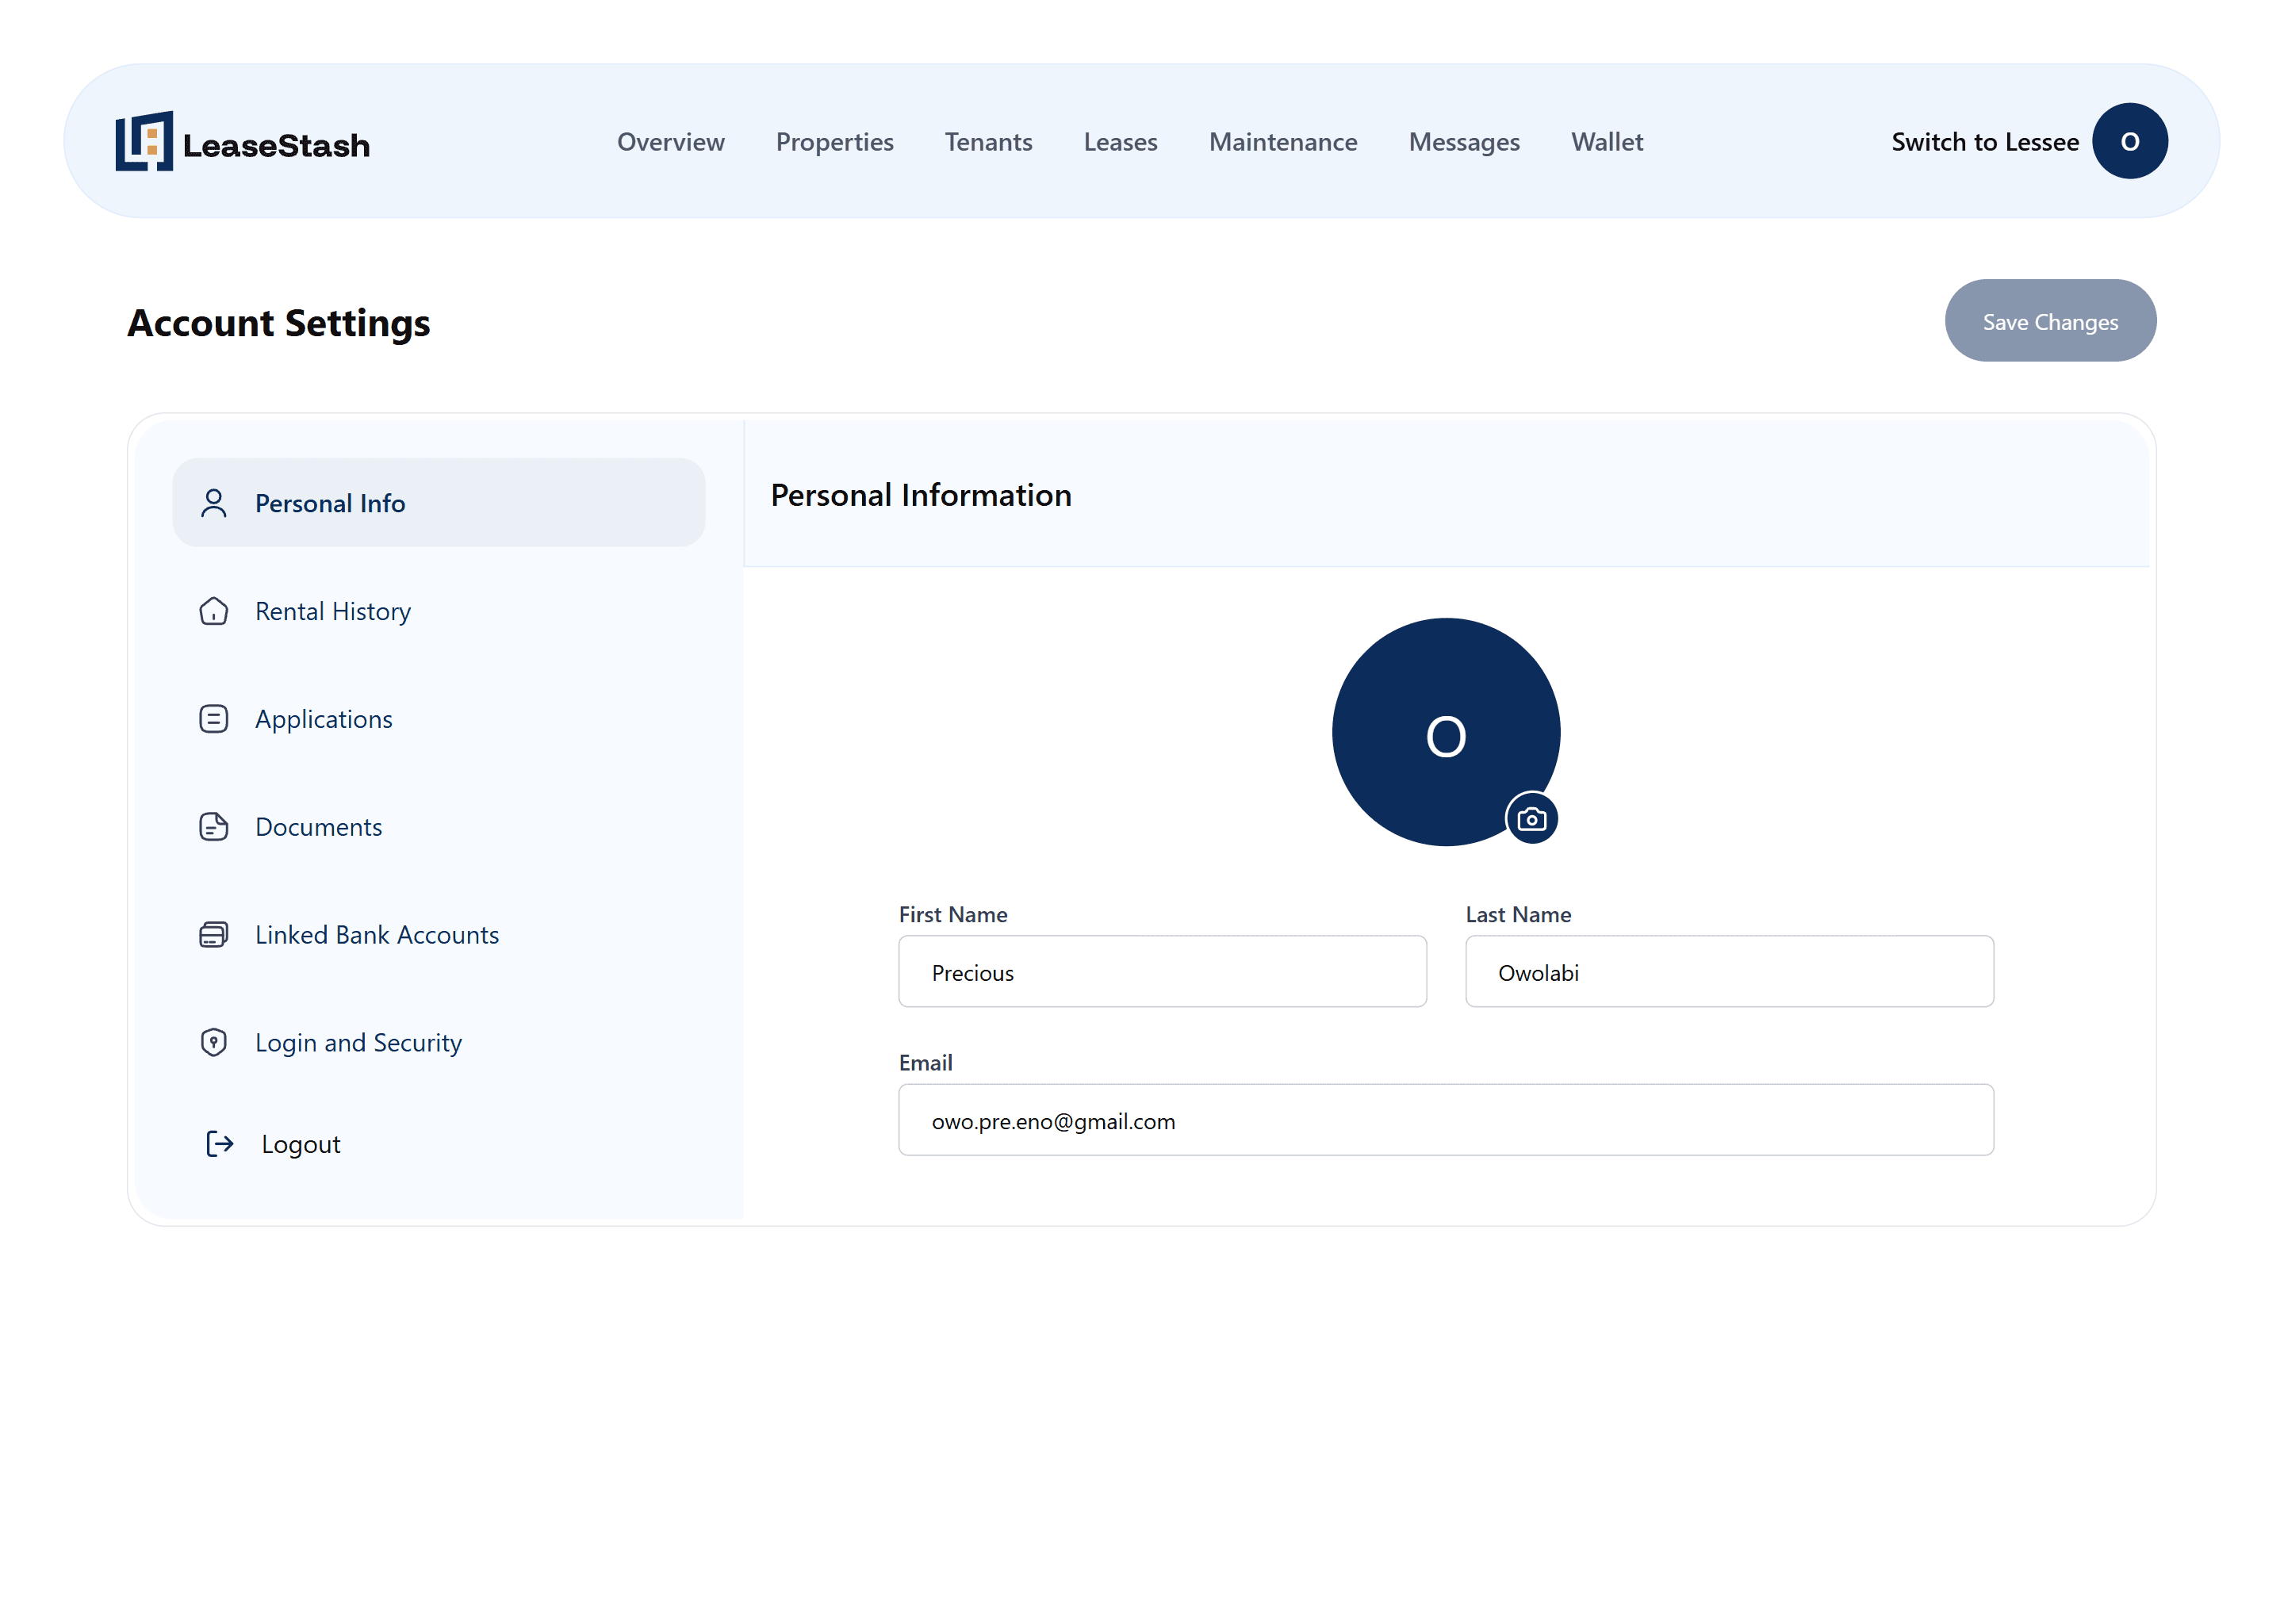Click the LeaseStash logo
The height and width of the screenshot is (1624, 2284).
(242, 141)
